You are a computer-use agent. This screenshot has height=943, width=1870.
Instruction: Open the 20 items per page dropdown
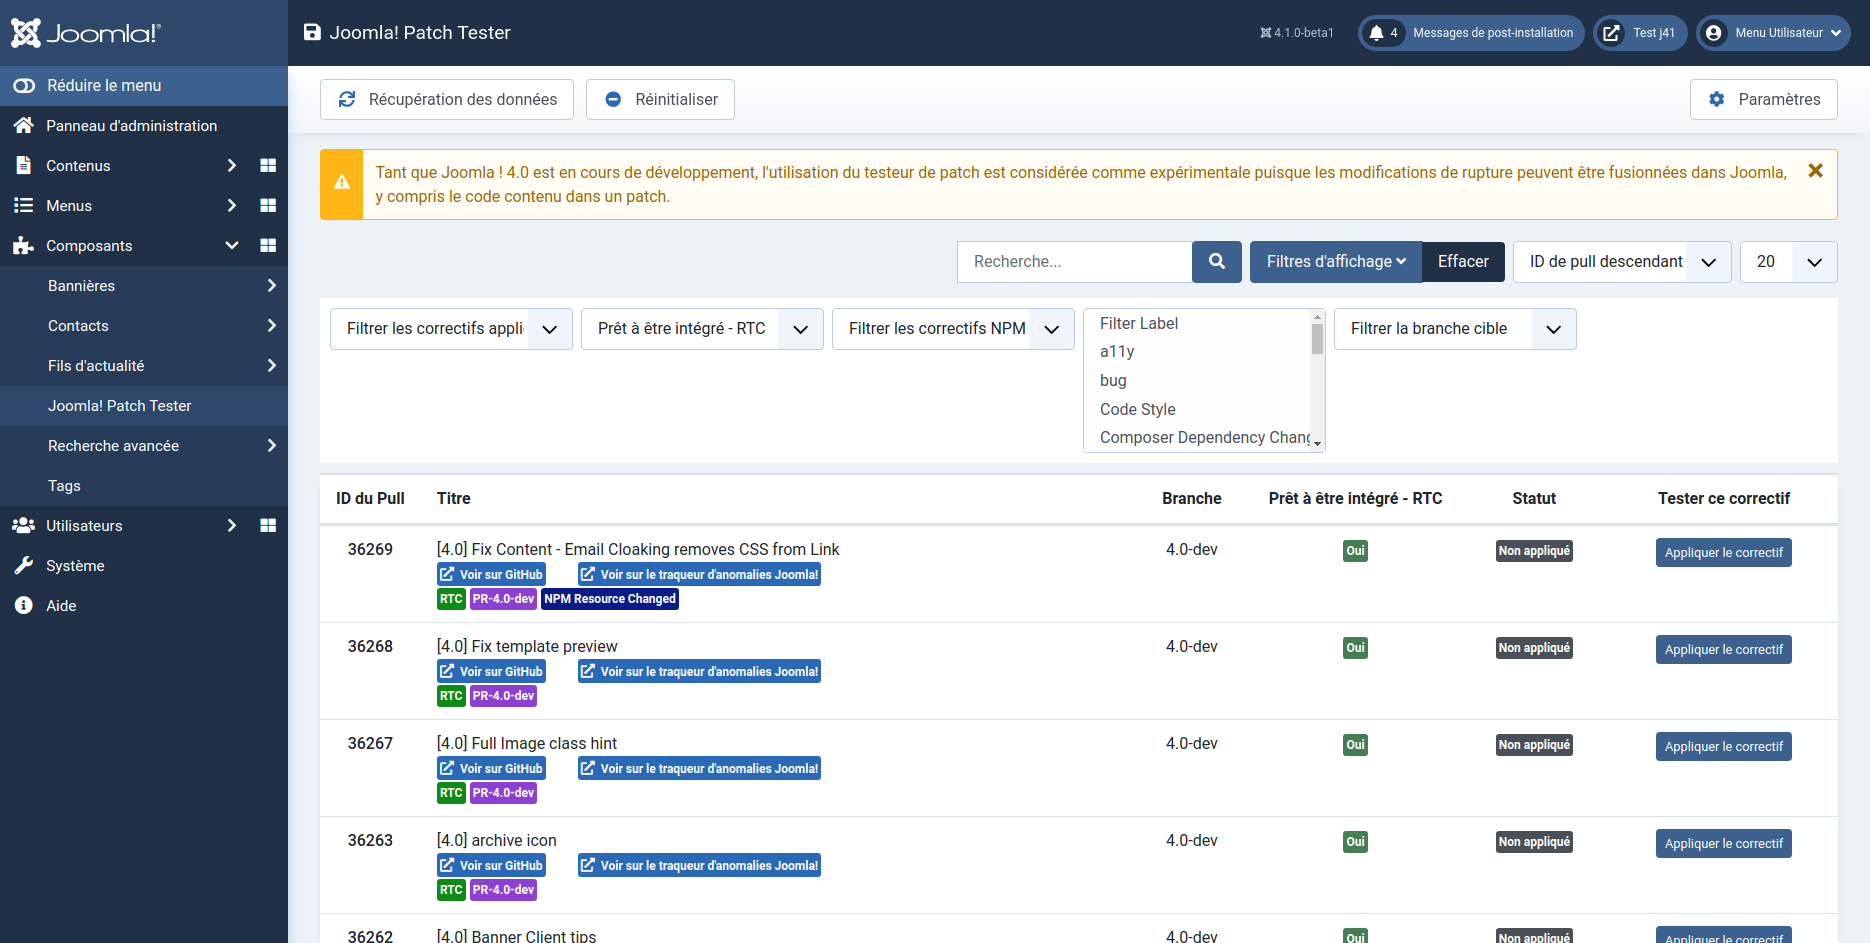pos(1789,262)
